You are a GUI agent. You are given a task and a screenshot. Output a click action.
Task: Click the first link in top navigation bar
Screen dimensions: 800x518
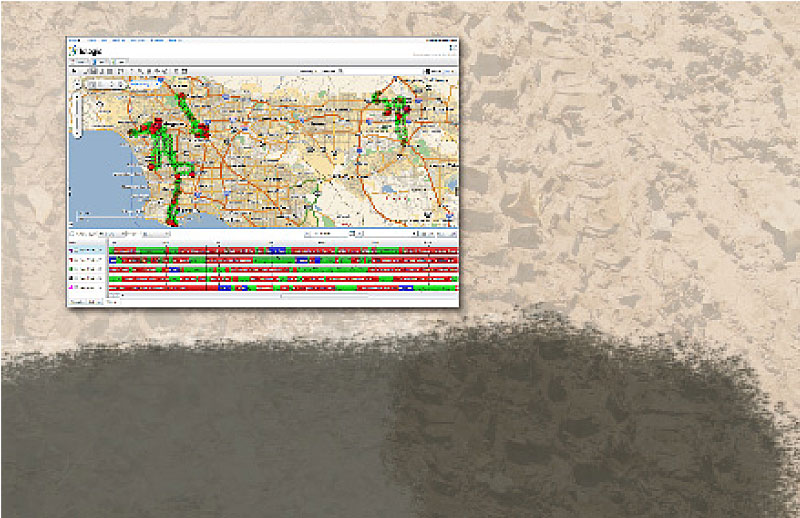pyautogui.click(x=72, y=41)
